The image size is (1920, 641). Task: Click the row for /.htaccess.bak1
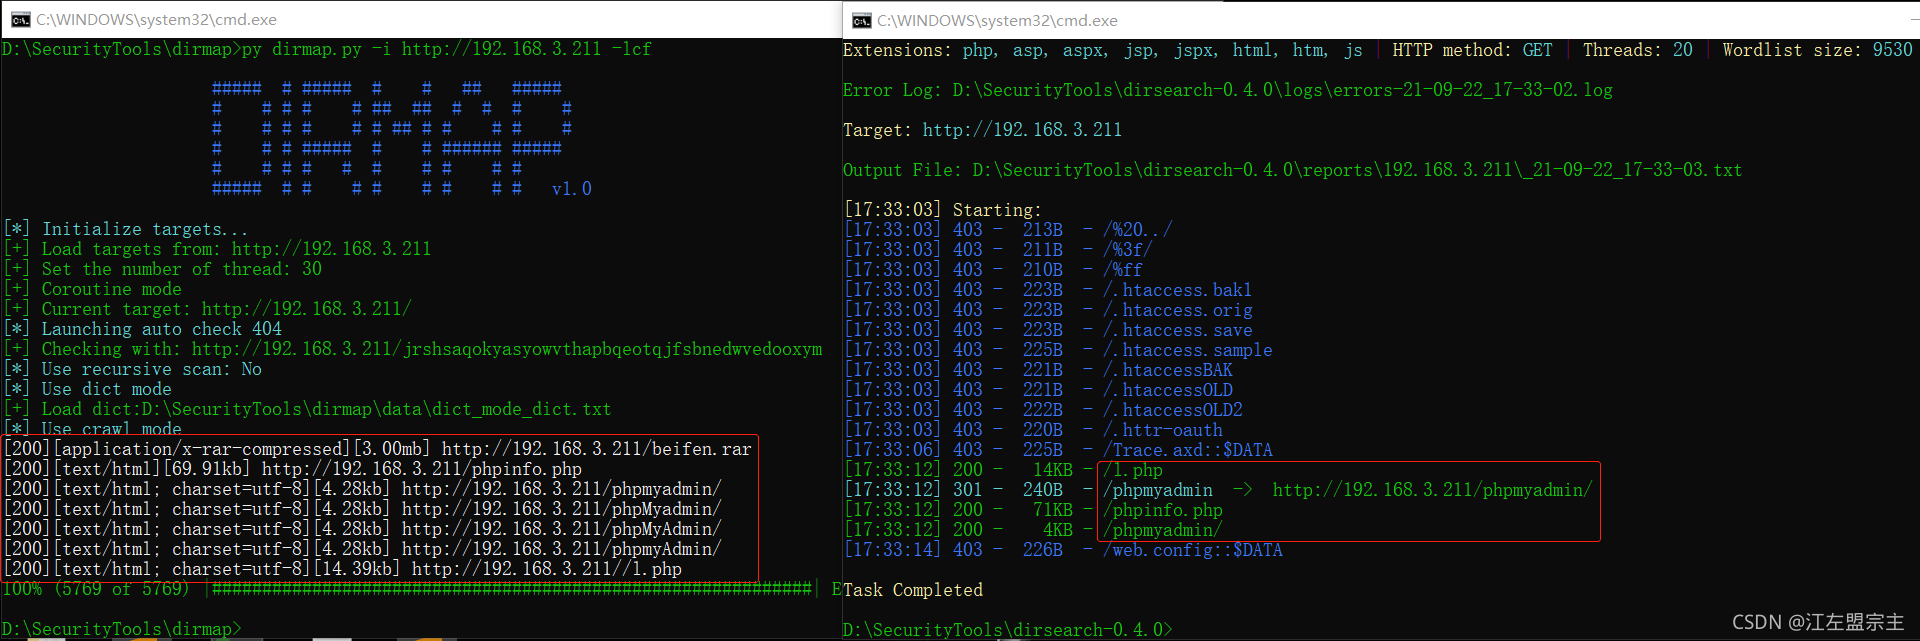click(x=1049, y=290)
